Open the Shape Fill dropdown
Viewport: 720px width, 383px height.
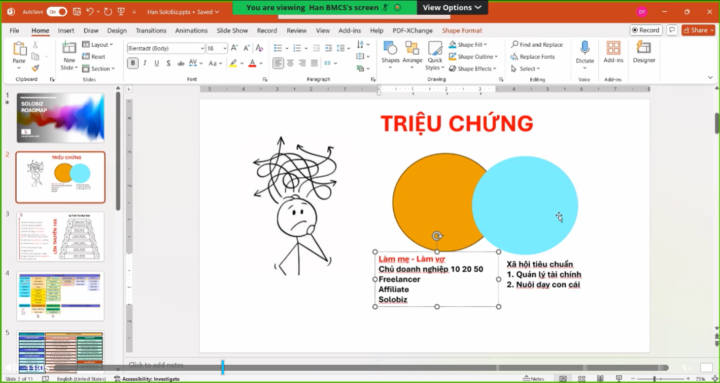pos(468,45)
